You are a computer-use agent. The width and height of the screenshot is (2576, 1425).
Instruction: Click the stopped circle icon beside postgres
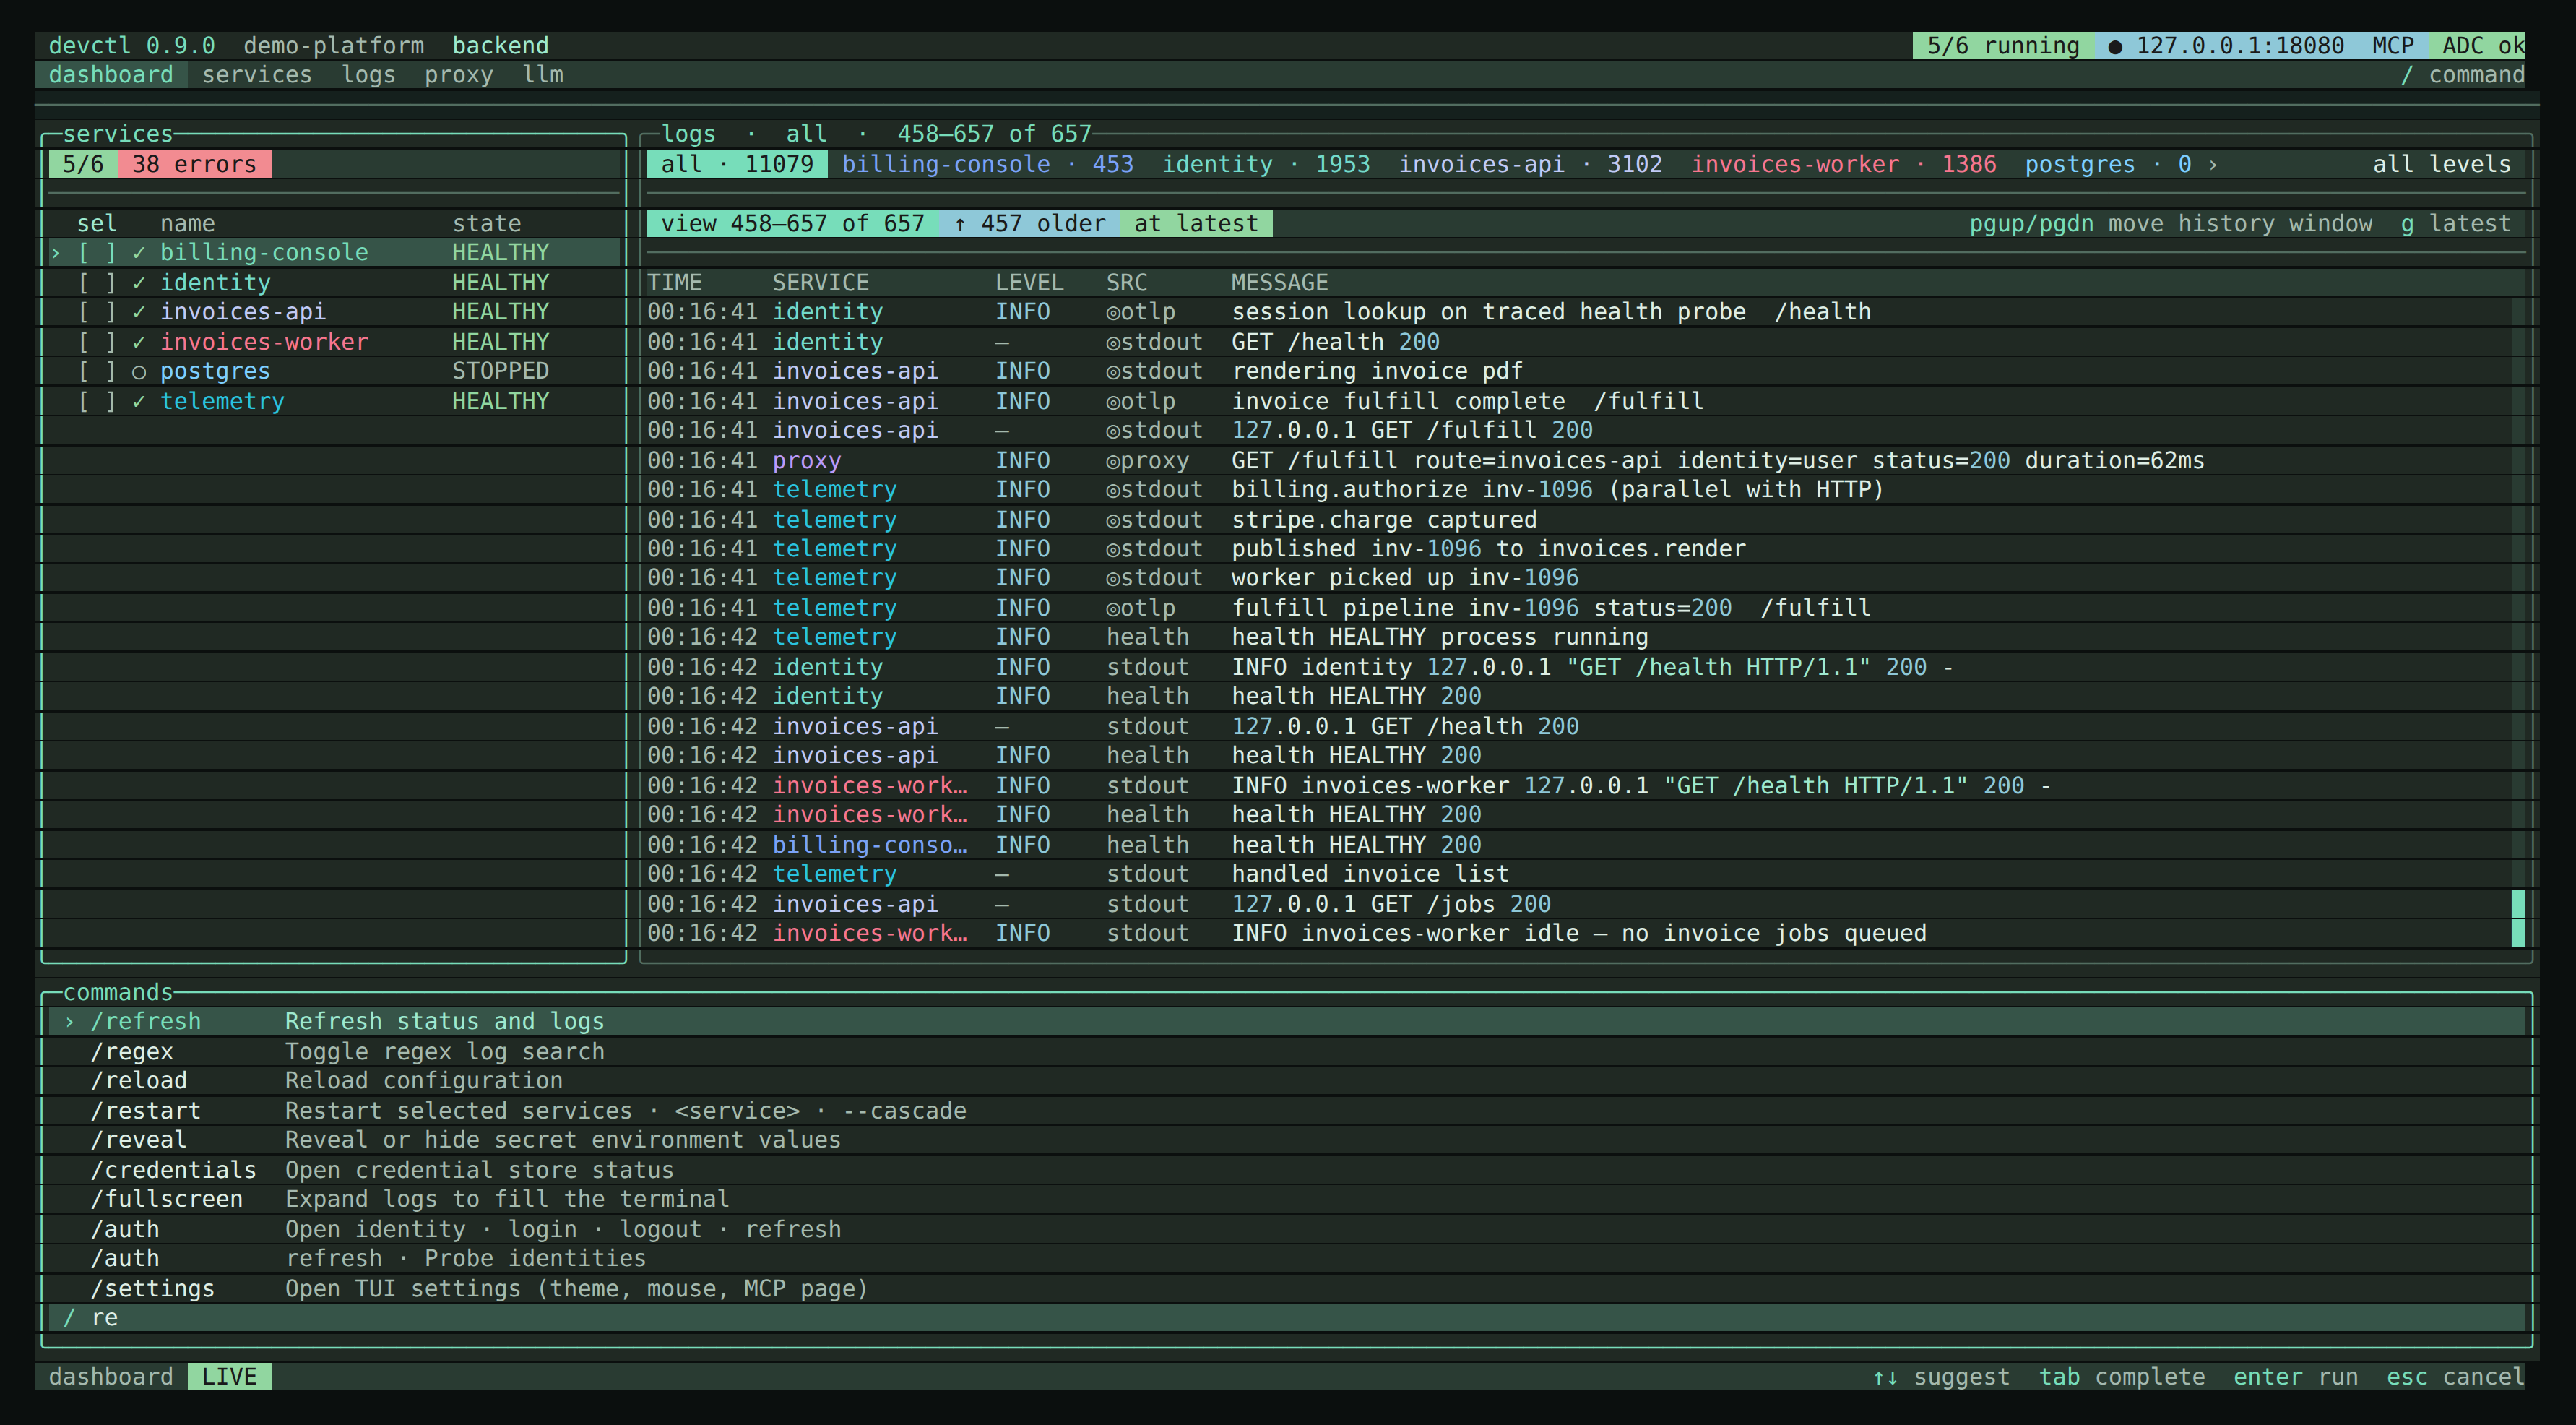pos(139,372)
